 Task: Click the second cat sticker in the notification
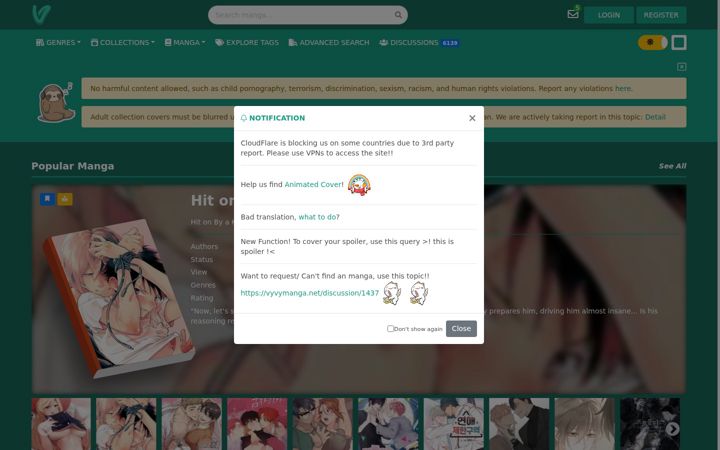(x=419, y=293)
